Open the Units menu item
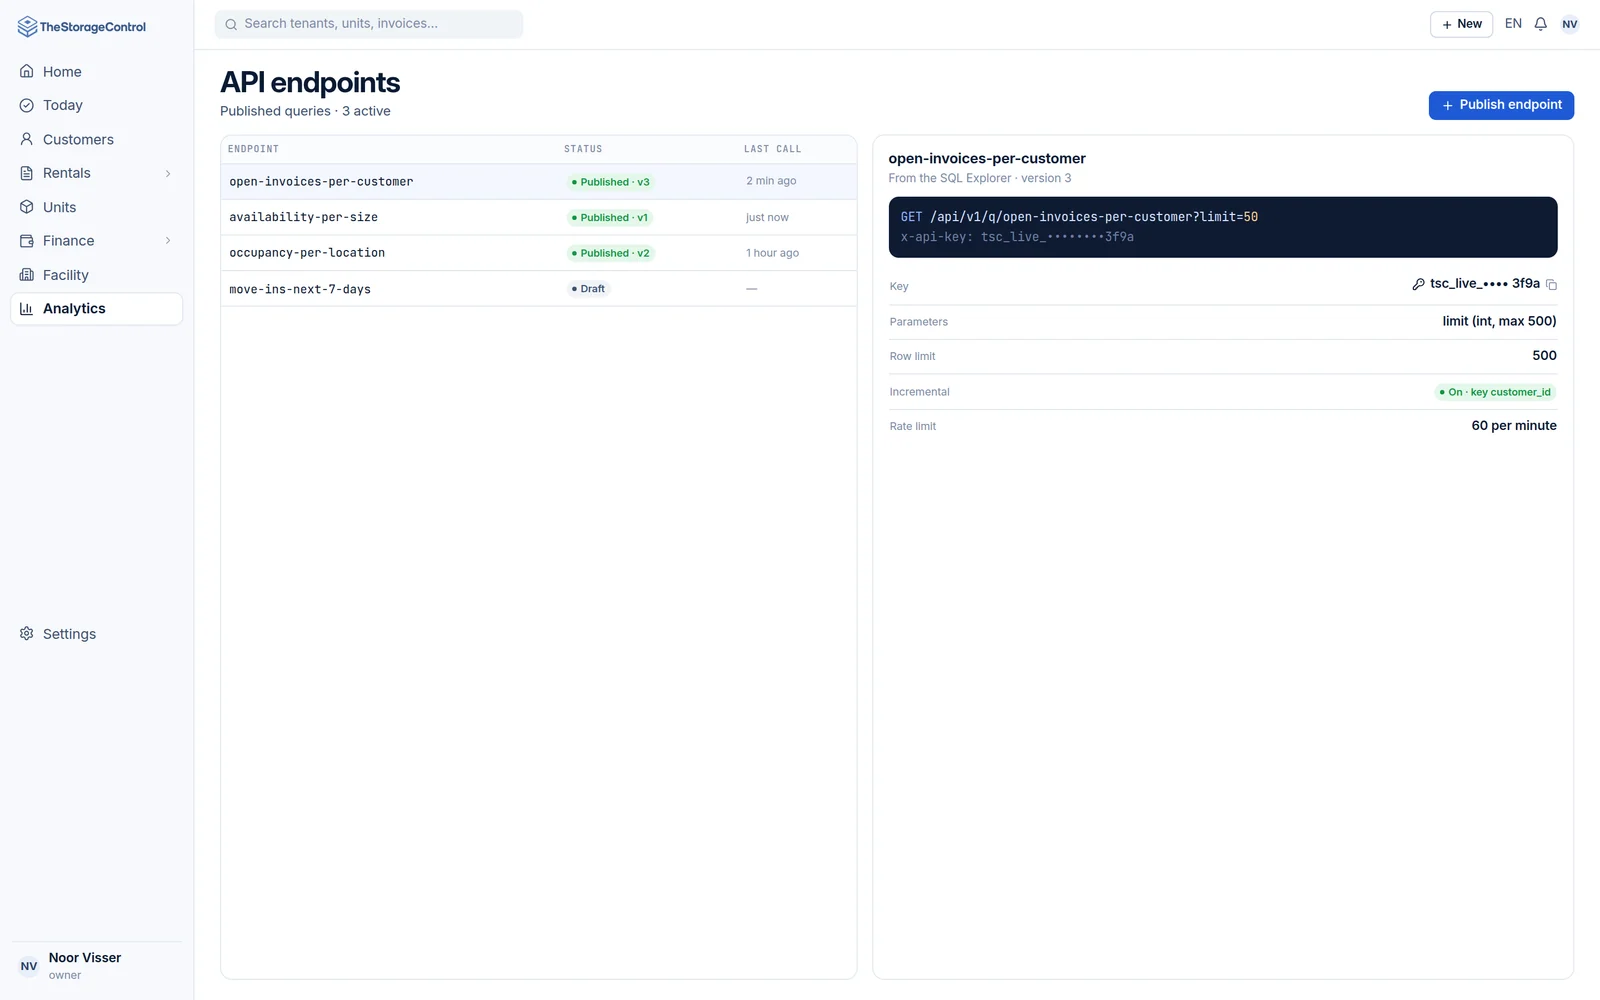 tap(96, 207)
